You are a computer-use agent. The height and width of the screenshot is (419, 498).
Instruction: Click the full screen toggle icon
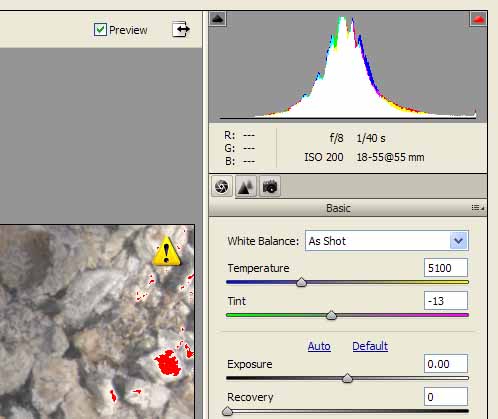click(181, 29)
